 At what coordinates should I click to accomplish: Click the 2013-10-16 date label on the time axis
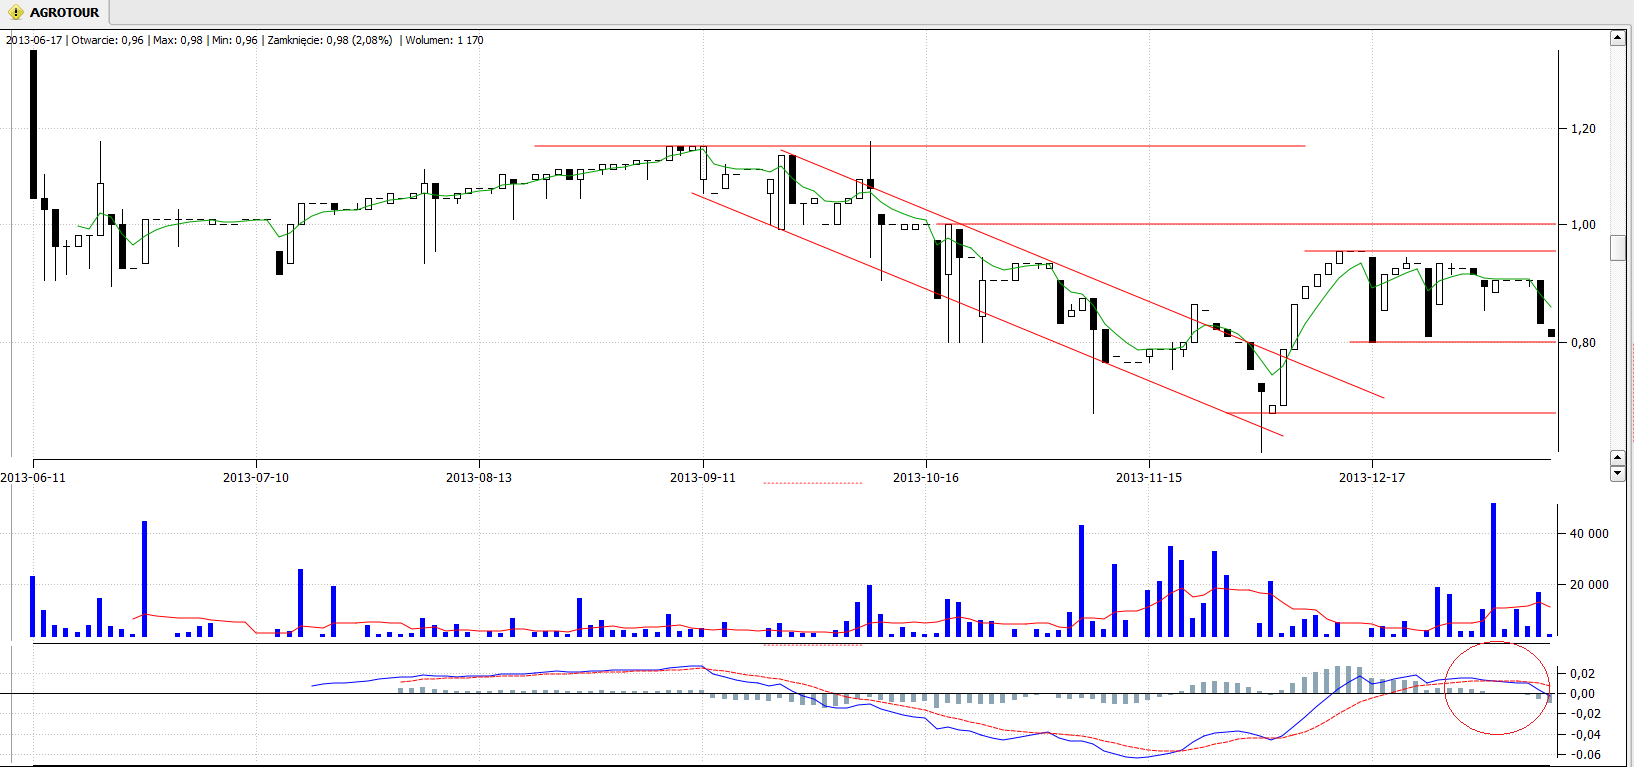[925, 478]
